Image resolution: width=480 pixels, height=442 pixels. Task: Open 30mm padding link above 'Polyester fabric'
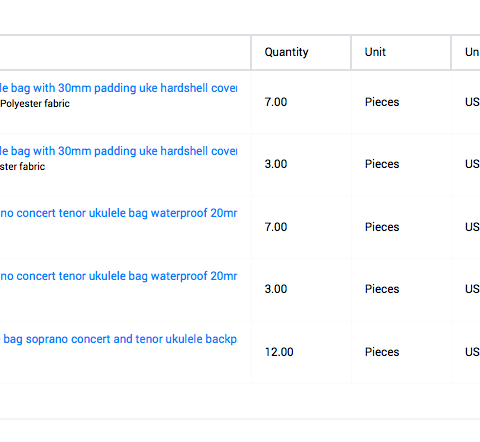pos(118,88)
